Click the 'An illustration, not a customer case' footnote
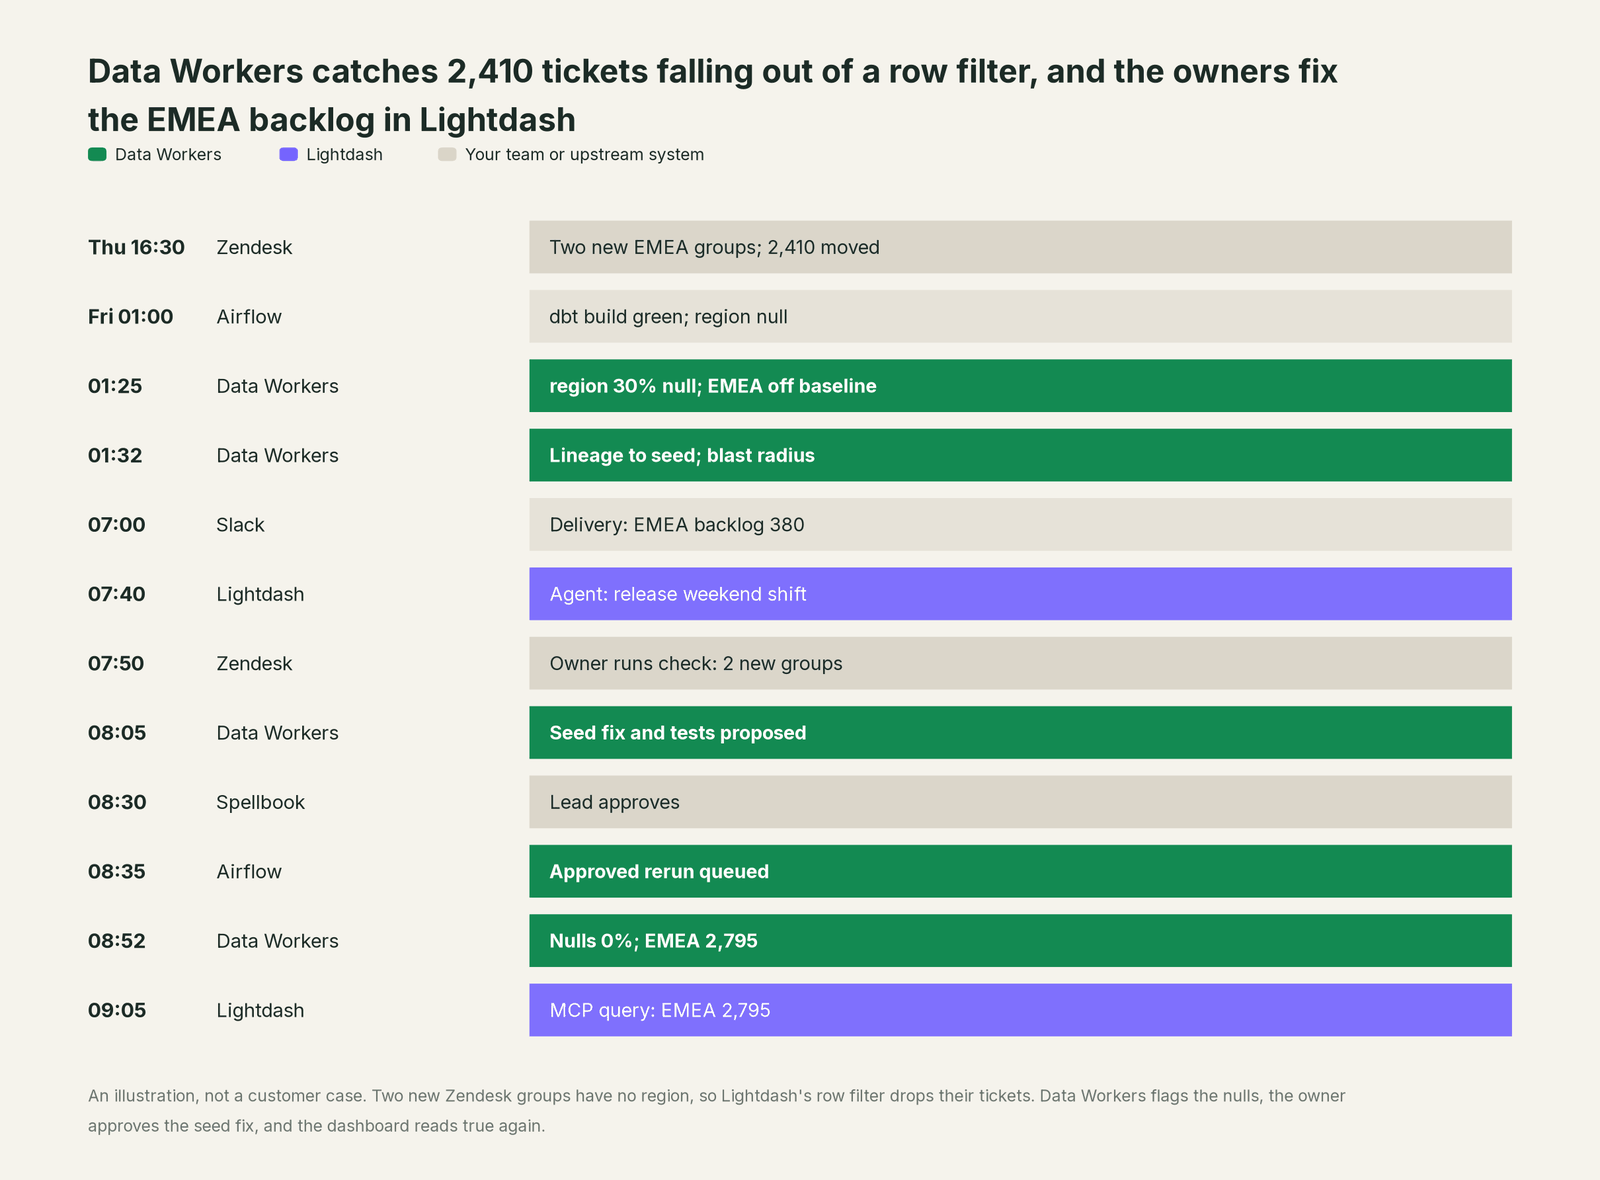1600x1180 pixels. pos(716,1110)
